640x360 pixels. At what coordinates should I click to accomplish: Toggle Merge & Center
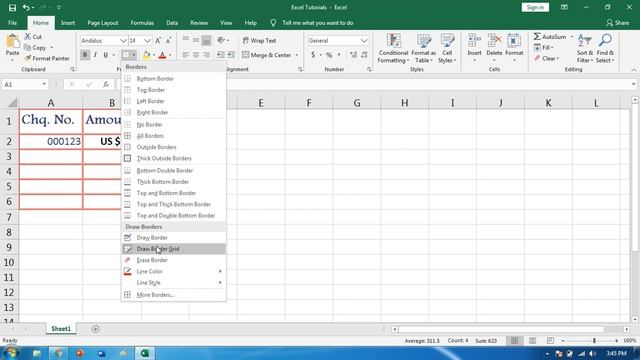coord(267,55)
